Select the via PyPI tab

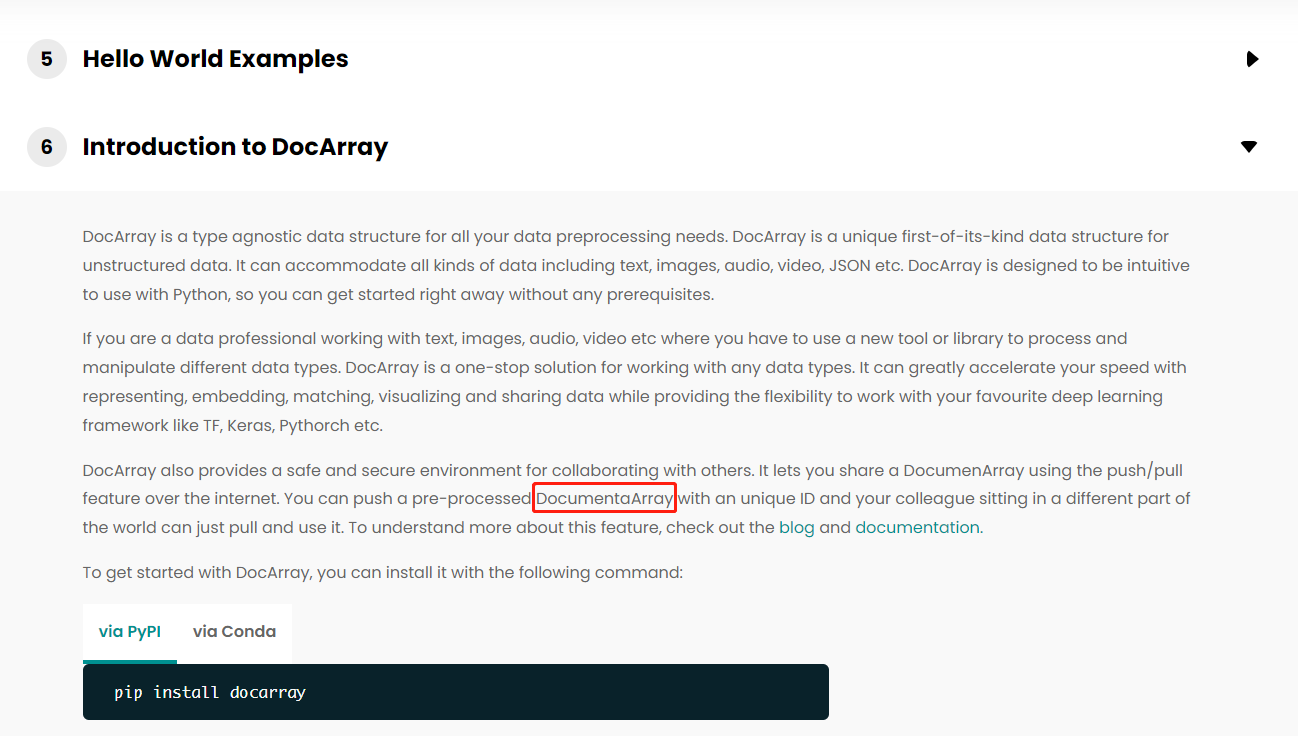[x=129, y=631]
